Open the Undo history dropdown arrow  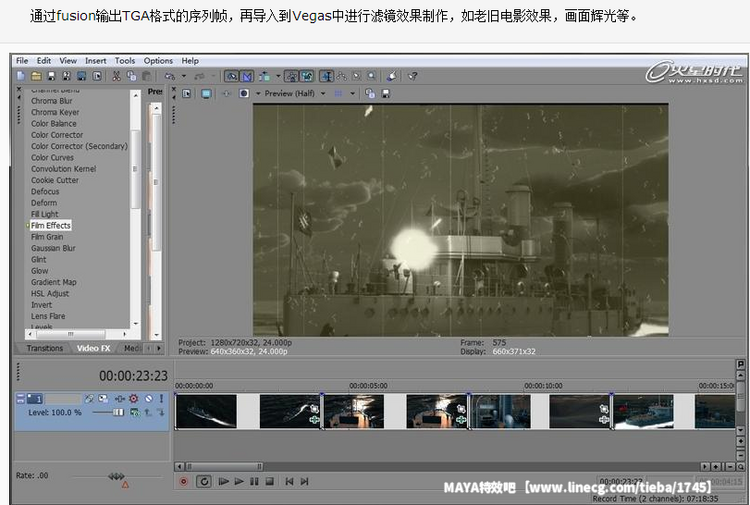[x=183, y=76]
